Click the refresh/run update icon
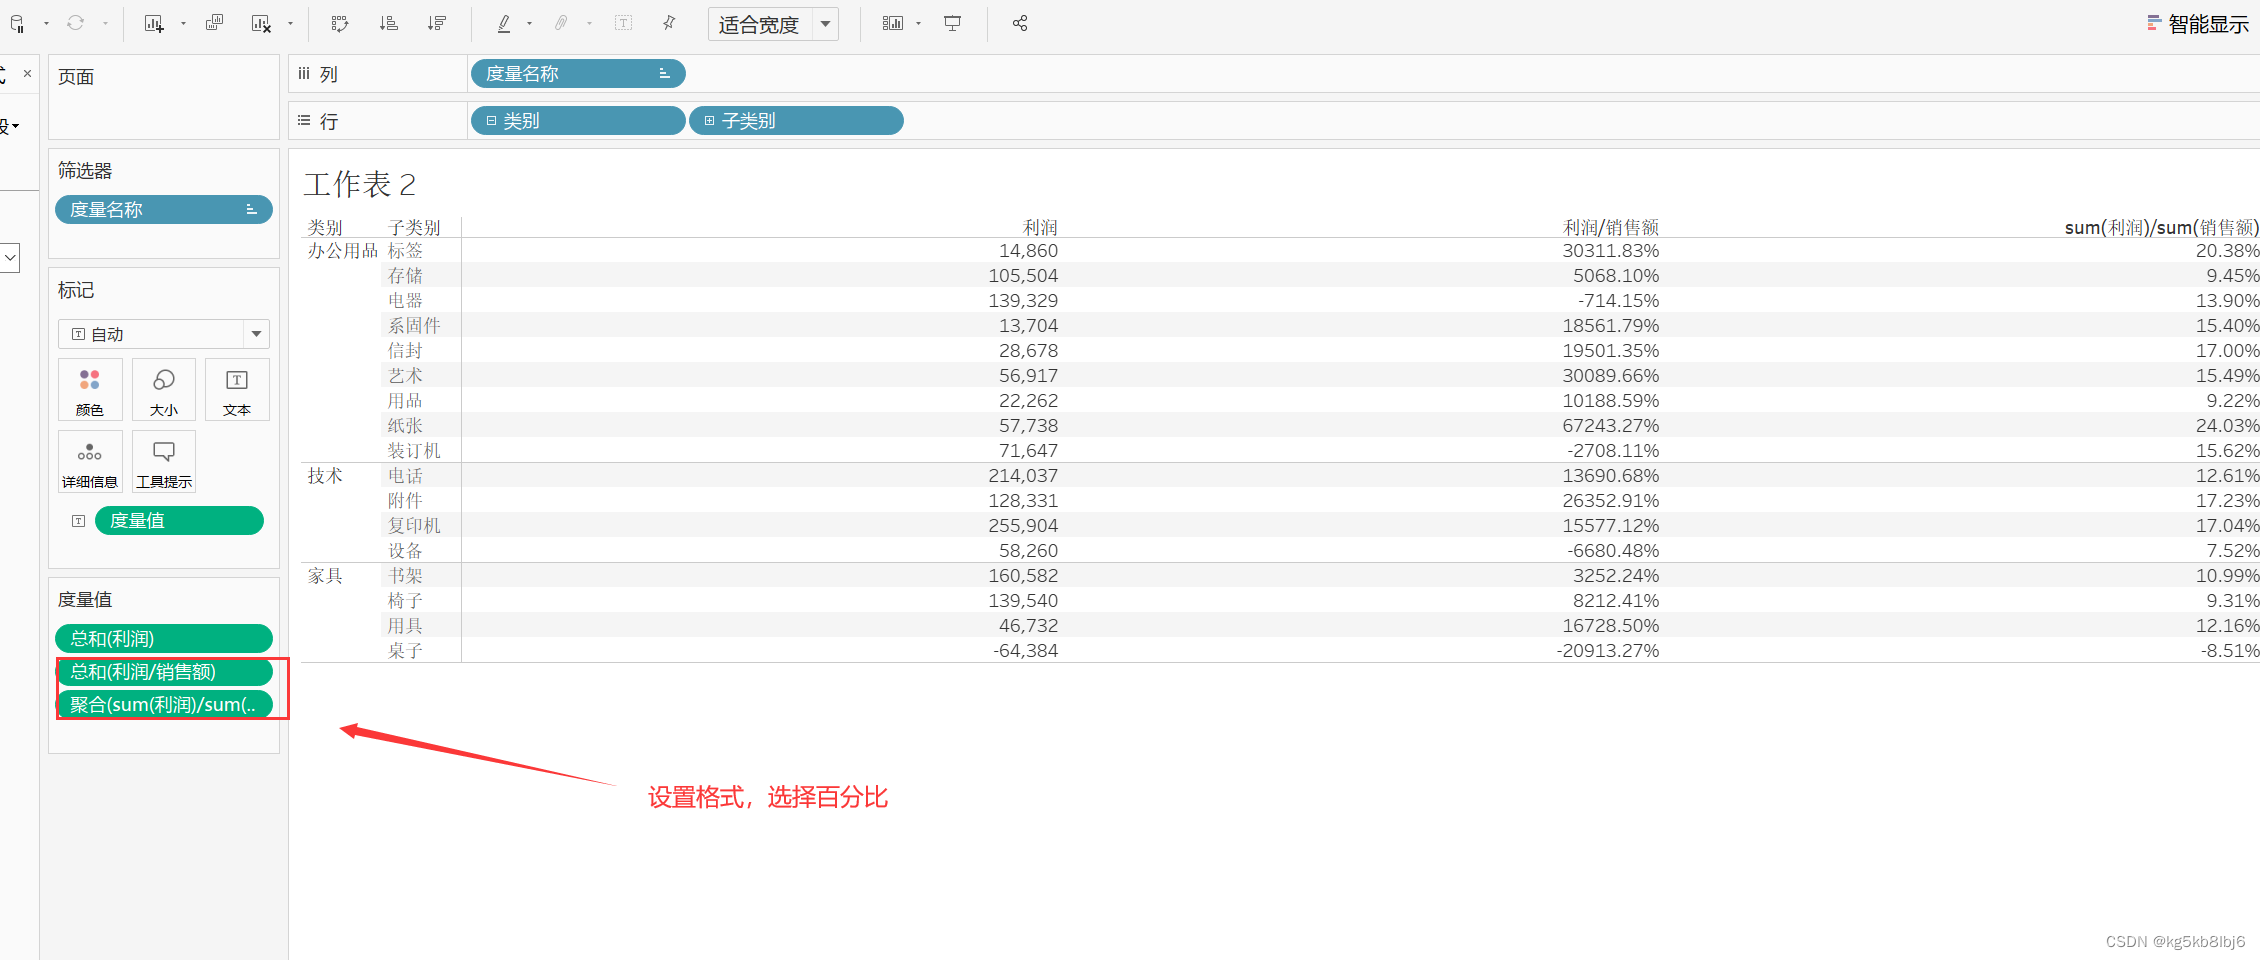This screenshot has height=960, width=2260. tap(76, 23)
